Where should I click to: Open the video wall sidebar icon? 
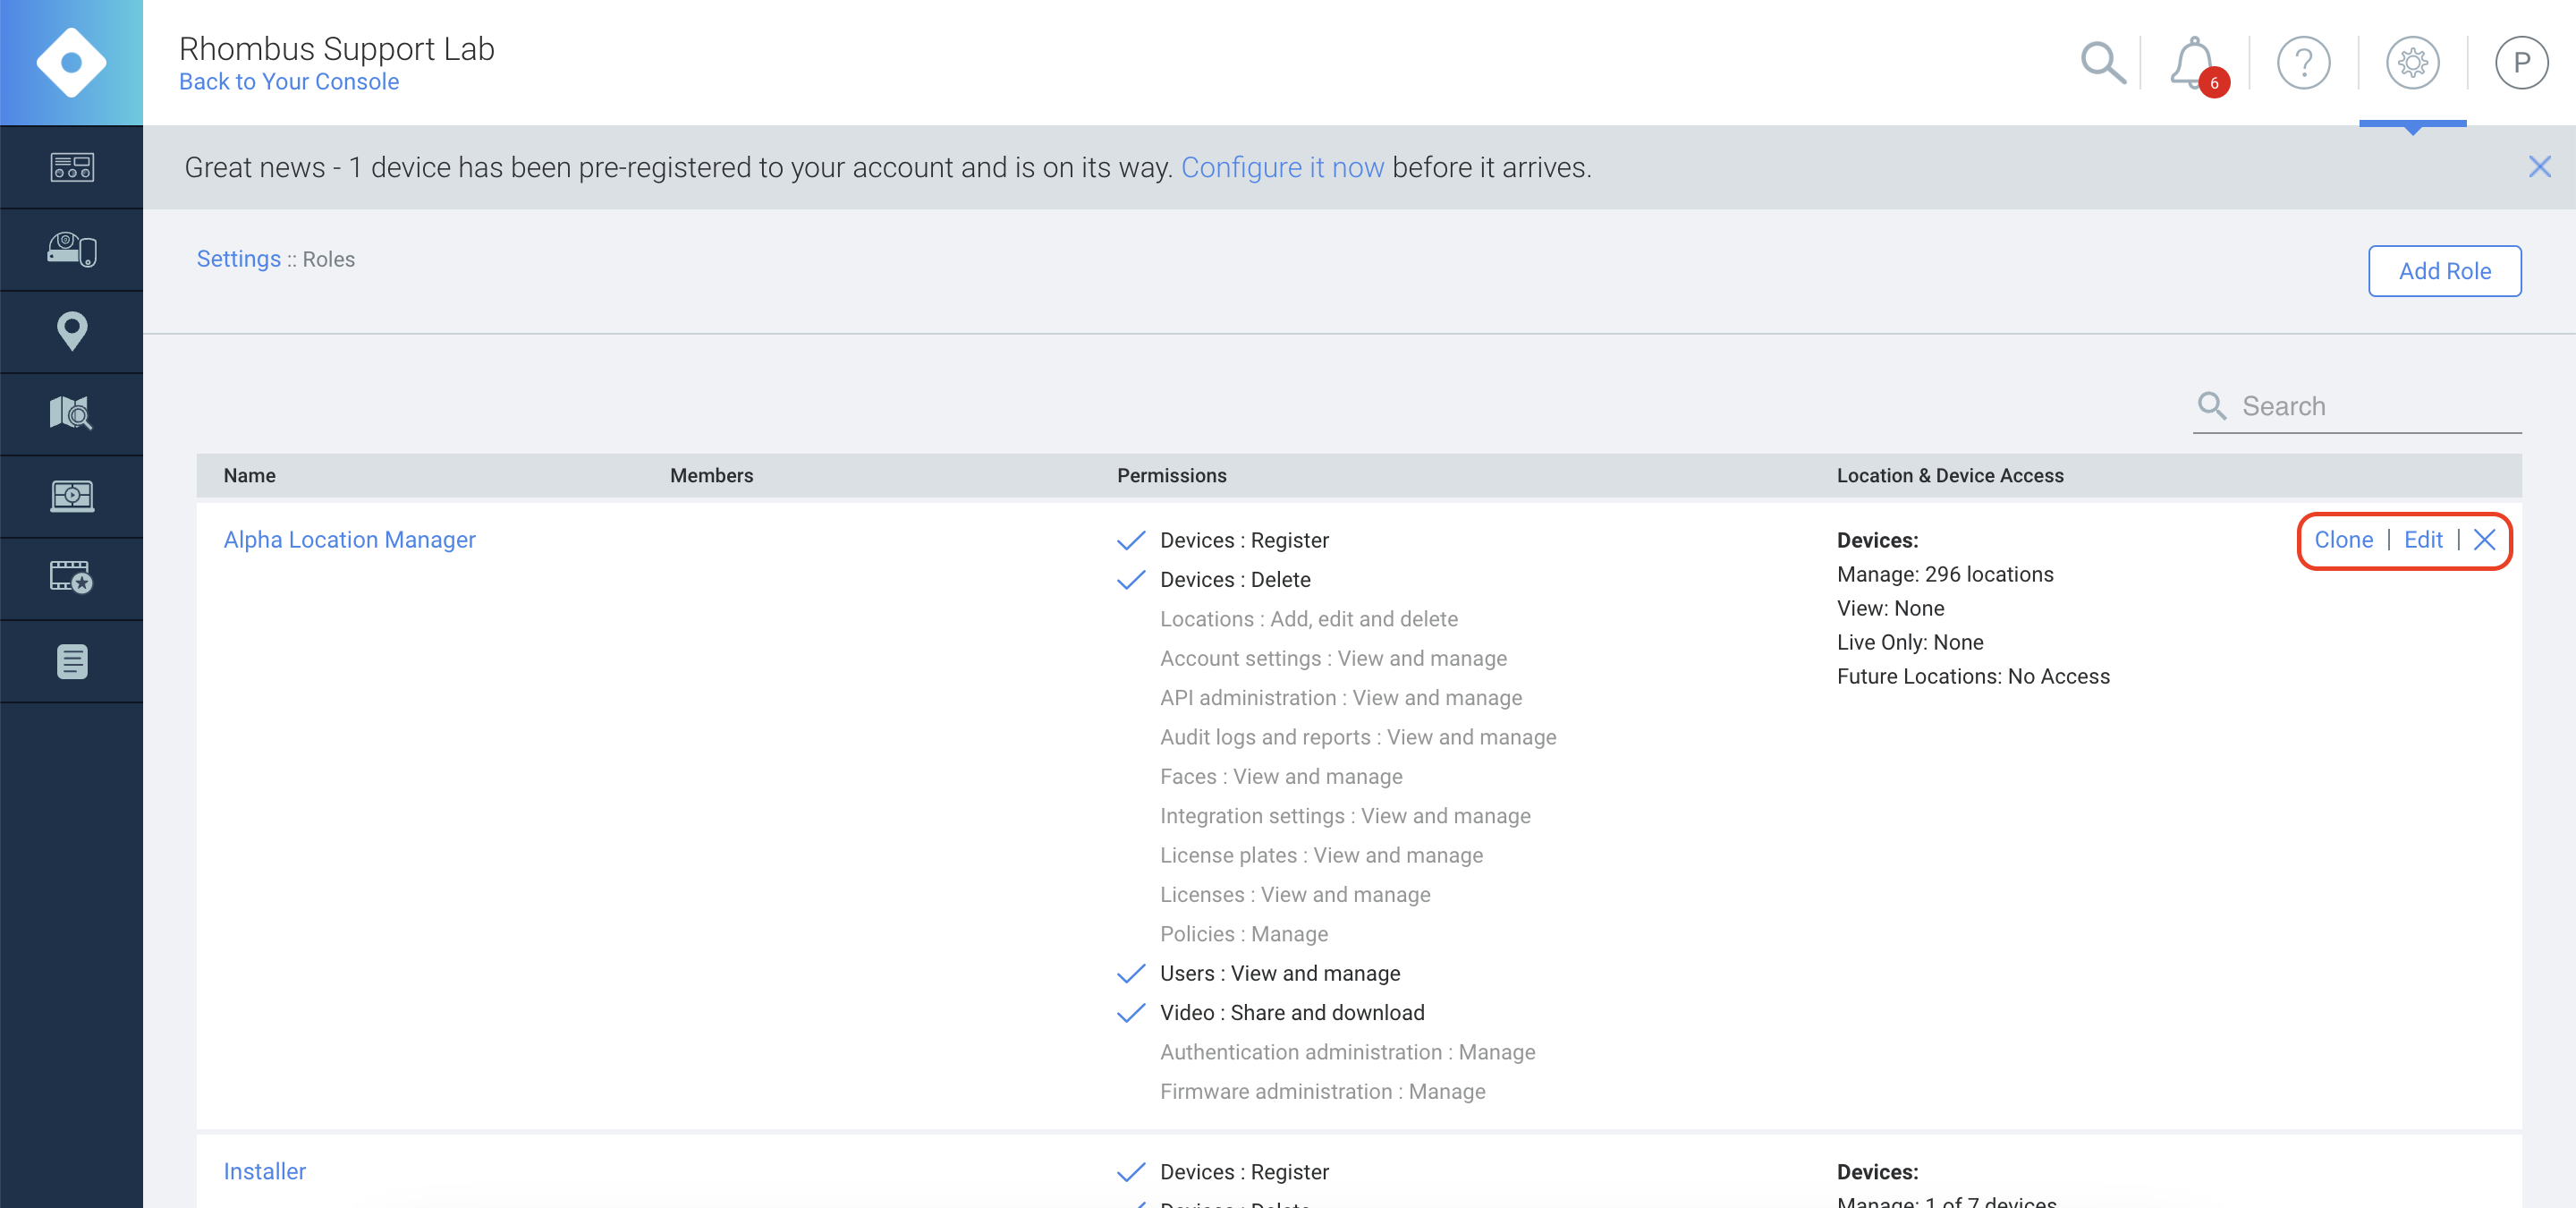pyautogui.click(x=71, y=495)
